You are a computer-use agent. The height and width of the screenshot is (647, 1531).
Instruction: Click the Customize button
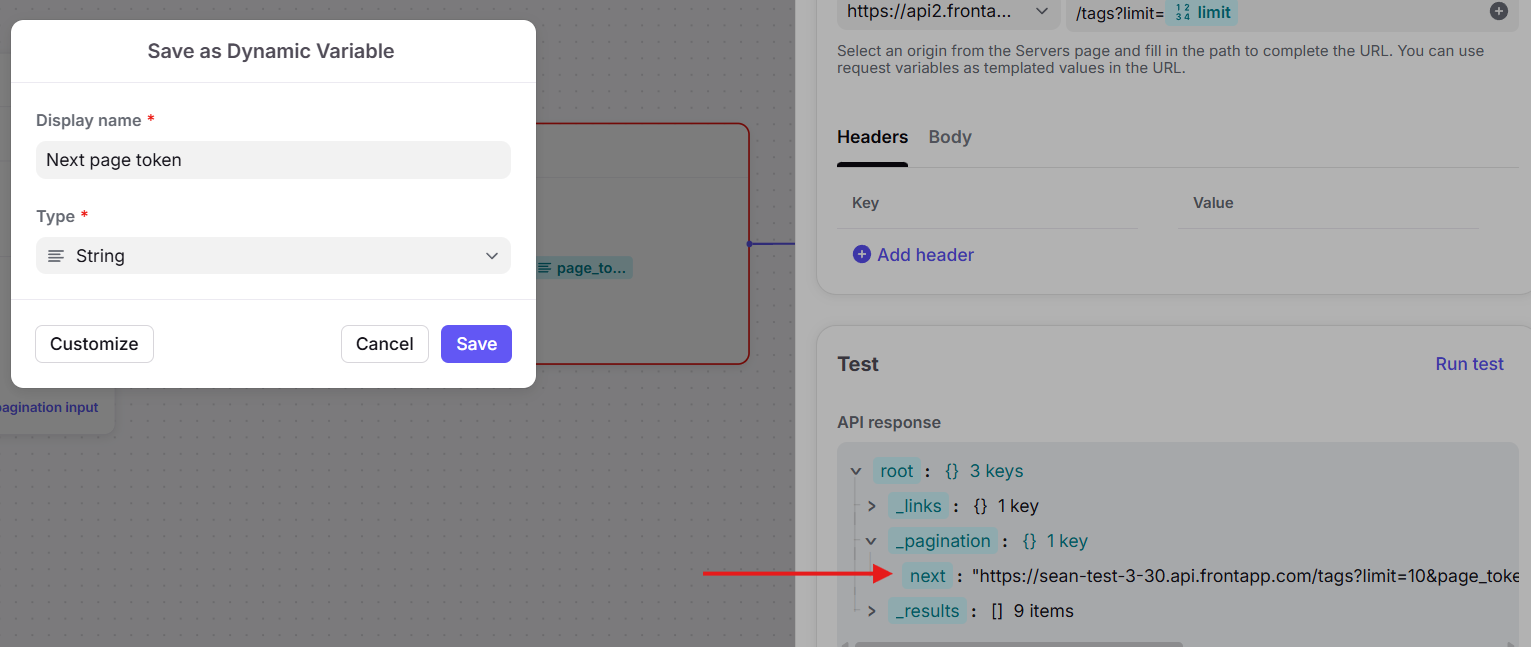click(x=94, y=344)
